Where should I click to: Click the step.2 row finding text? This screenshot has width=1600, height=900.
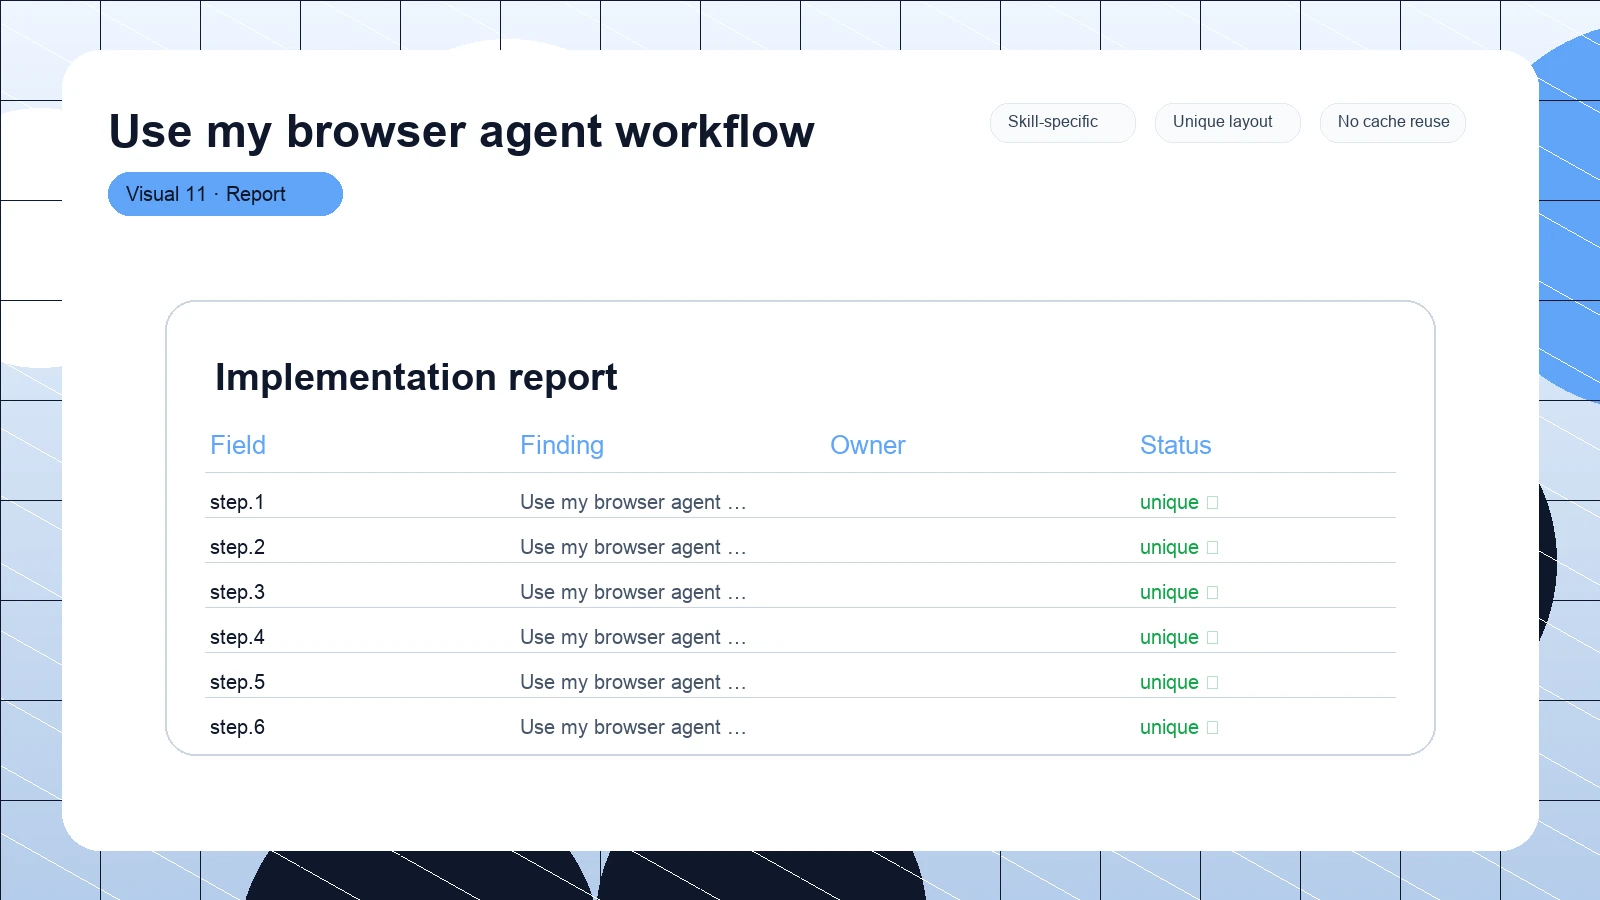pyautogui.click(x=633, y=547)
